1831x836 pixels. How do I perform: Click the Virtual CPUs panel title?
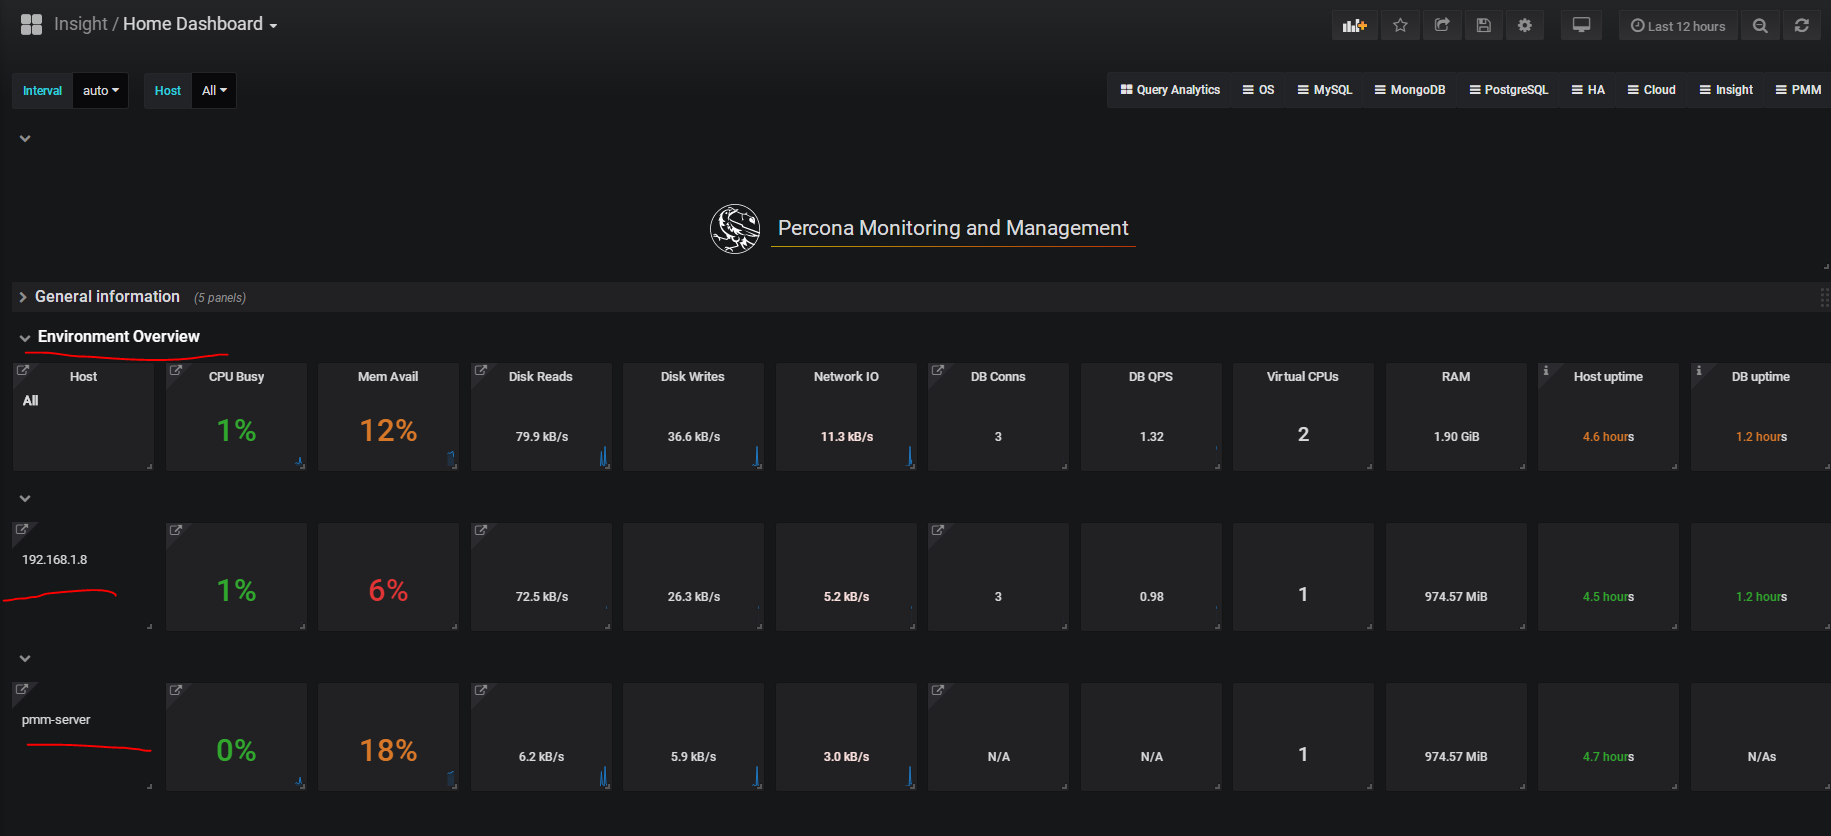1303,377
